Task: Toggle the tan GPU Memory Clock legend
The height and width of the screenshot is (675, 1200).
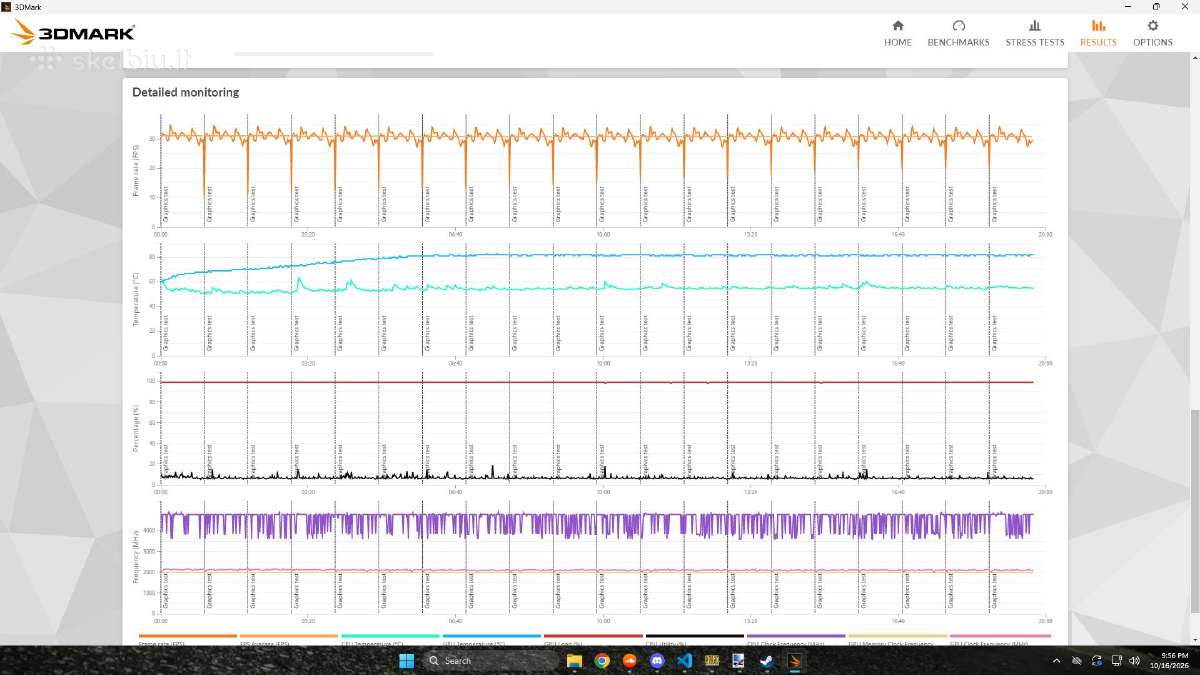Action: 897,640
